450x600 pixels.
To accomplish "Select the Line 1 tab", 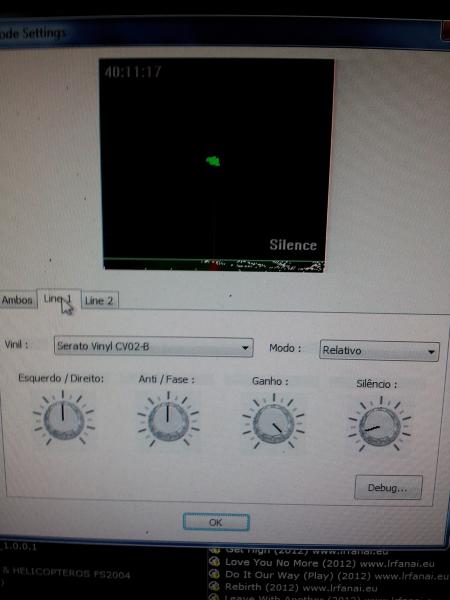I will pyautogui.click(x=59, y=298).
